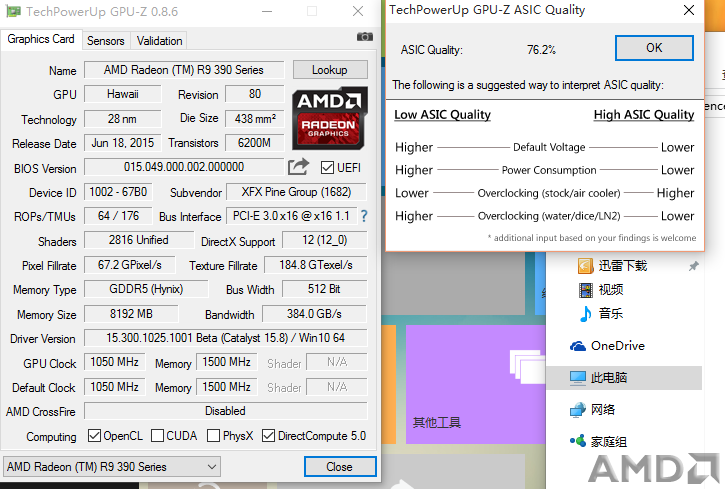Toggle the UEFI checkbox
The image size is (725, 489).
(x=327, y=167)
